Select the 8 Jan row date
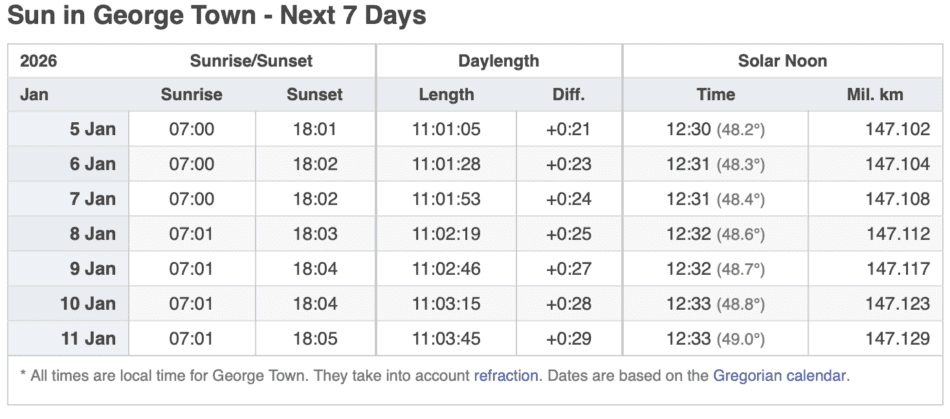 coord(93,234)
